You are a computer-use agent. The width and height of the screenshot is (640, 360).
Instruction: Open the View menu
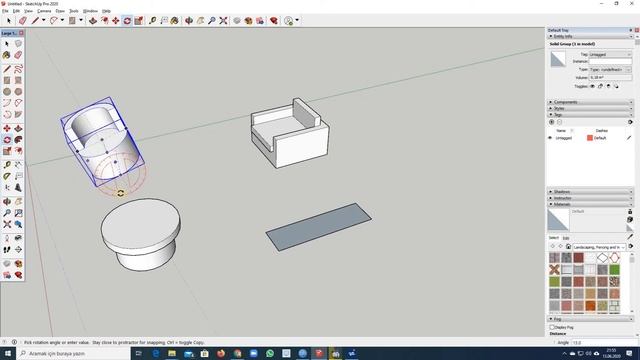[28, 11]
